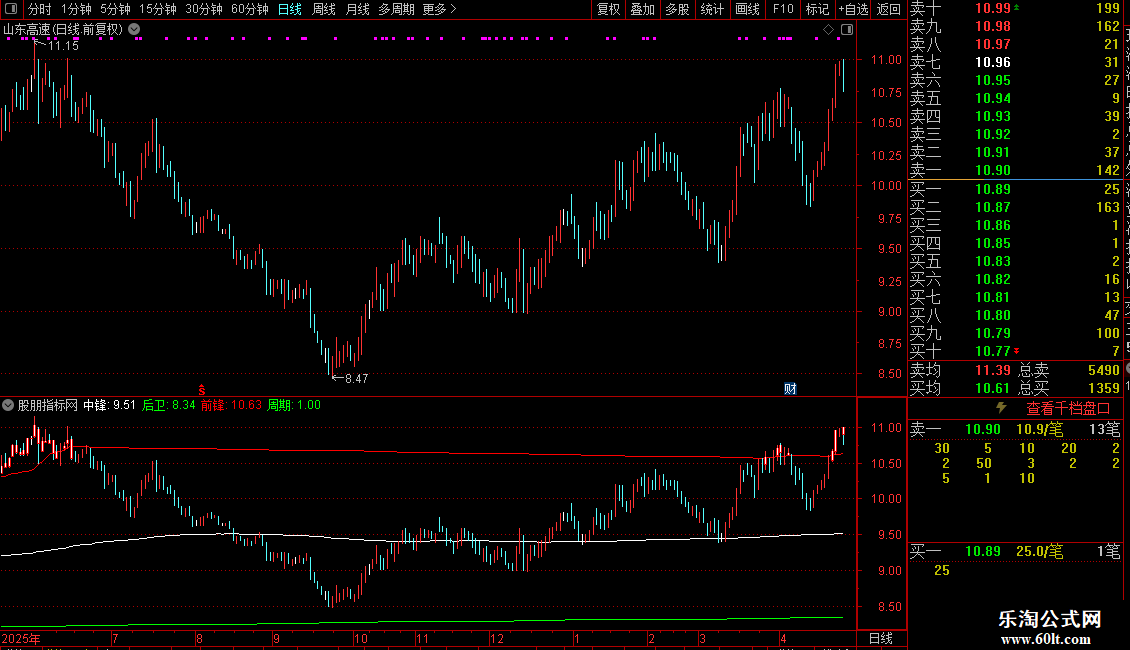The height and width of the screenshot is (650, 1130).
Task: Switch to 周线 weekly chart
Action: coord(324,9)
